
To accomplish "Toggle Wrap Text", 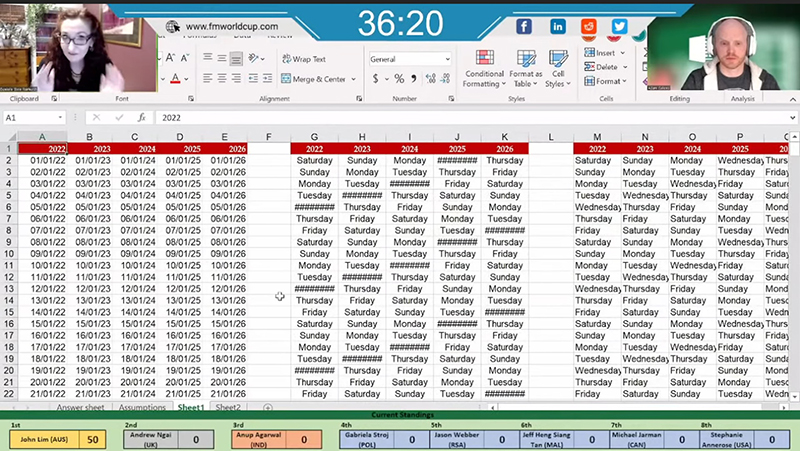I will pos(304,59).
